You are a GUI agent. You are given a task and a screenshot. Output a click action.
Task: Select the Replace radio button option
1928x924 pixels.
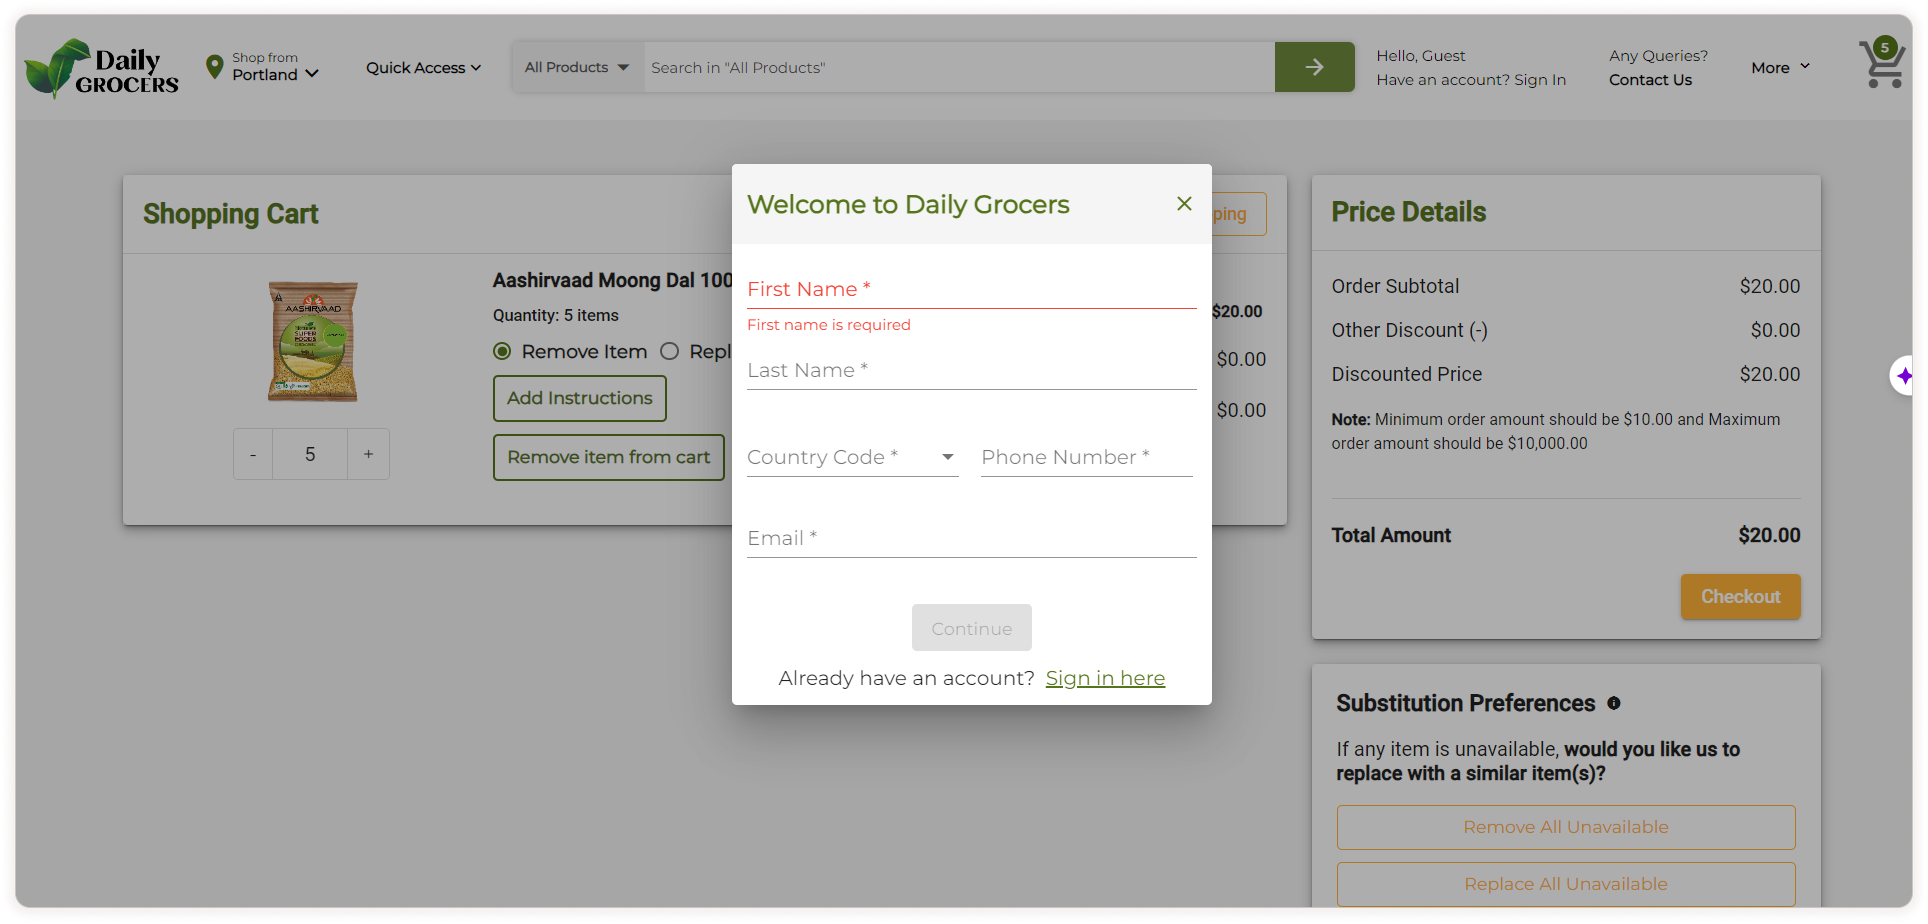[670, 351]
